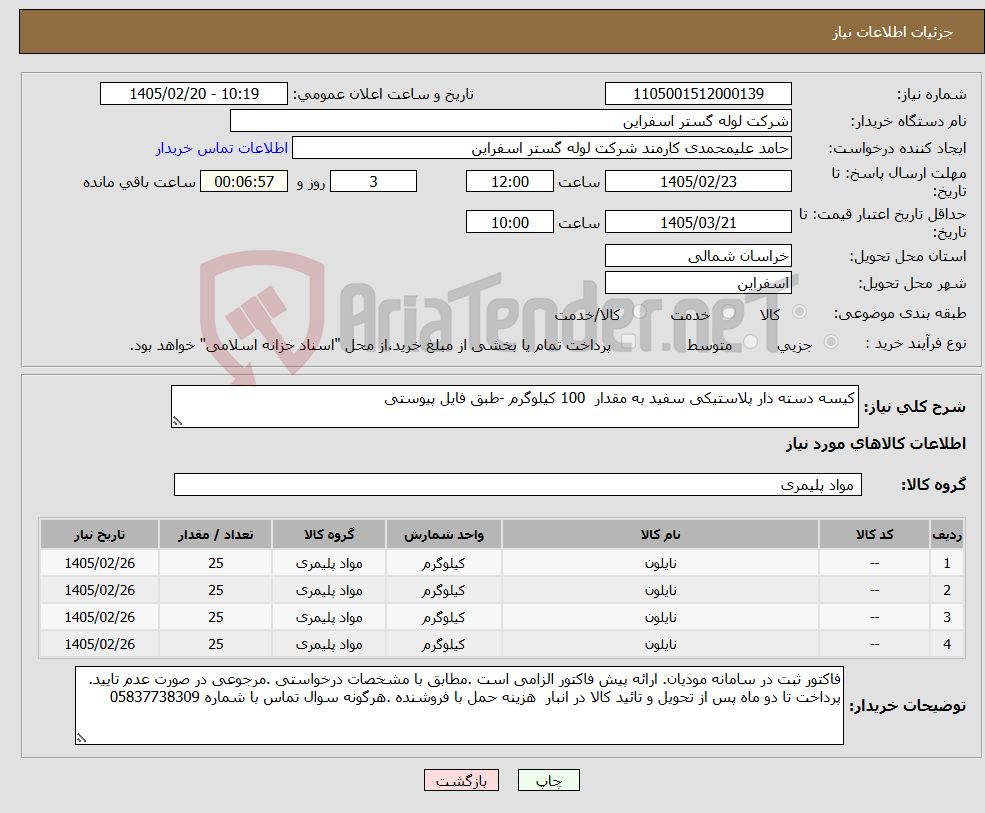985x813 pixels.
Task: Click نایلون in row 3
Action: 660,618
